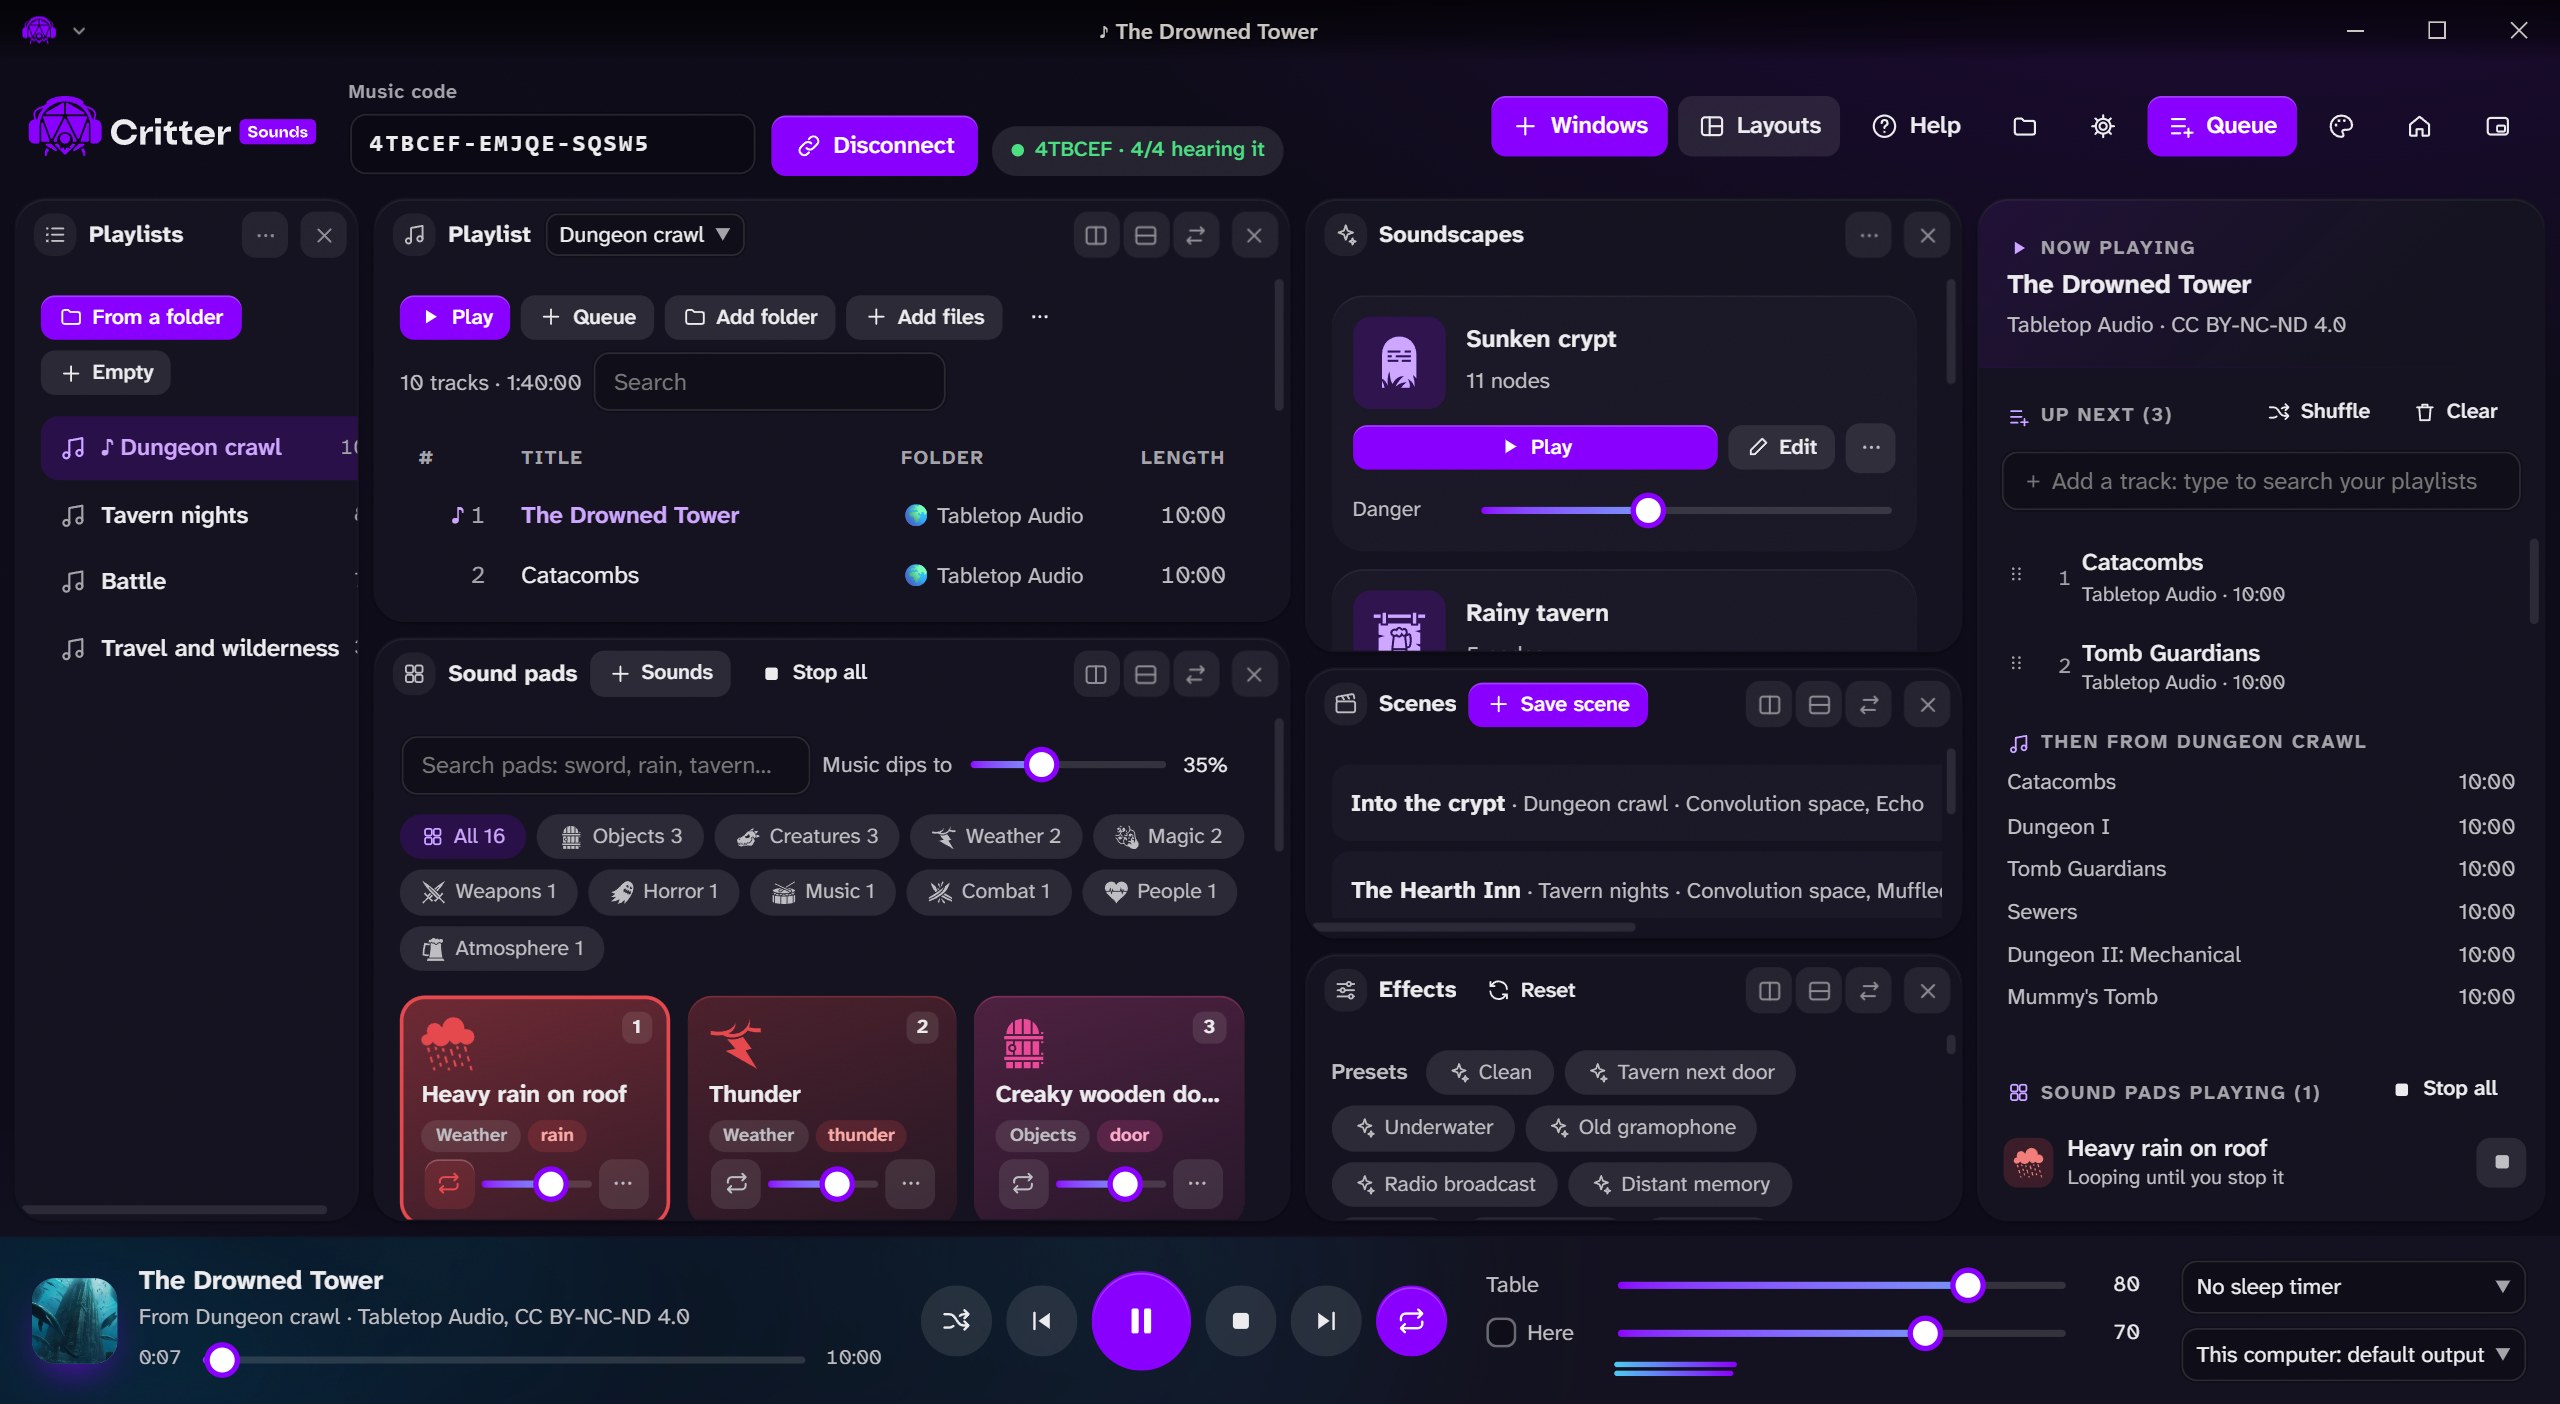Image resolution: width=2560 pixels, height=1404 pixels.
Task: Toggle loop on Creaky wooden door pad
Action: pos(1023,1184)
